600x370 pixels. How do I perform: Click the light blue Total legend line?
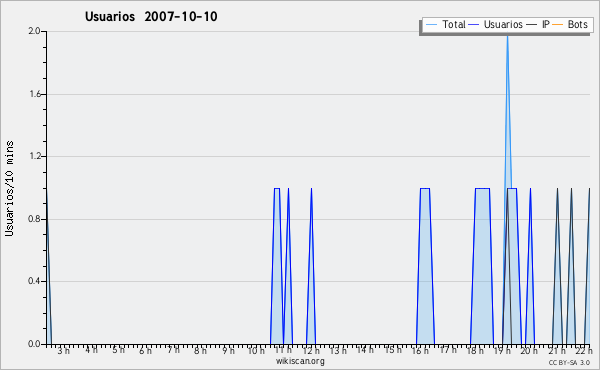(431, 25)
